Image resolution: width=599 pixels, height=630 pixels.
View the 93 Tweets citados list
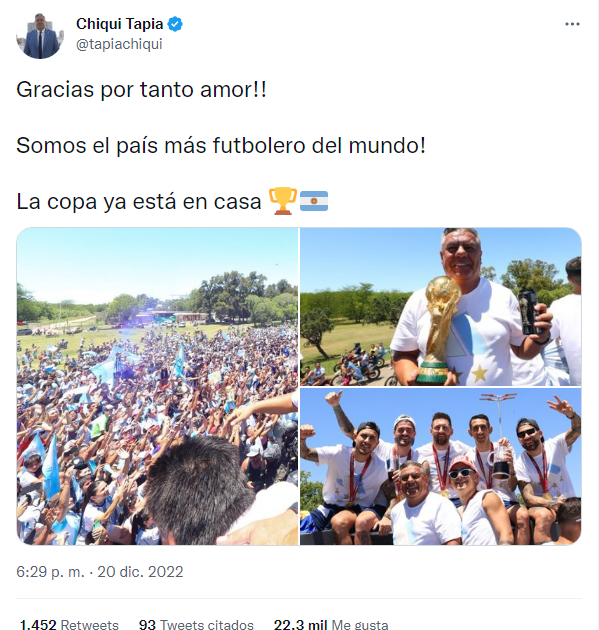coord(196,624)
